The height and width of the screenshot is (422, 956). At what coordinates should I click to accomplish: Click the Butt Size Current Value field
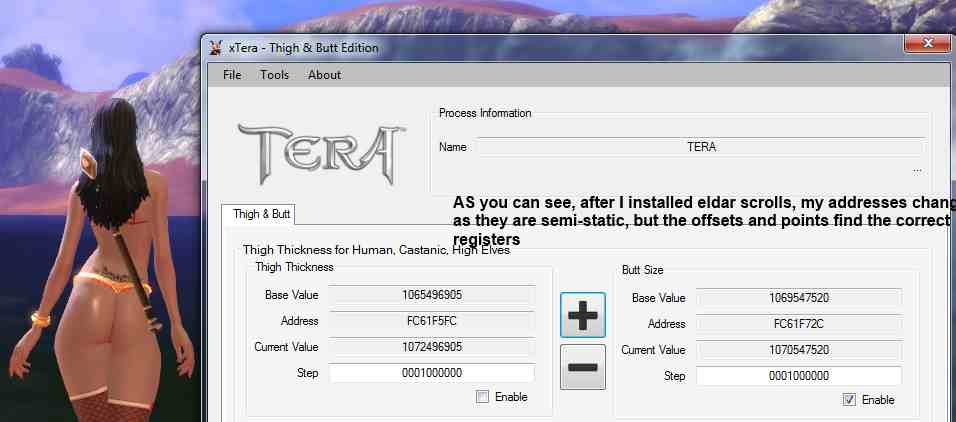tap(799, 350)
